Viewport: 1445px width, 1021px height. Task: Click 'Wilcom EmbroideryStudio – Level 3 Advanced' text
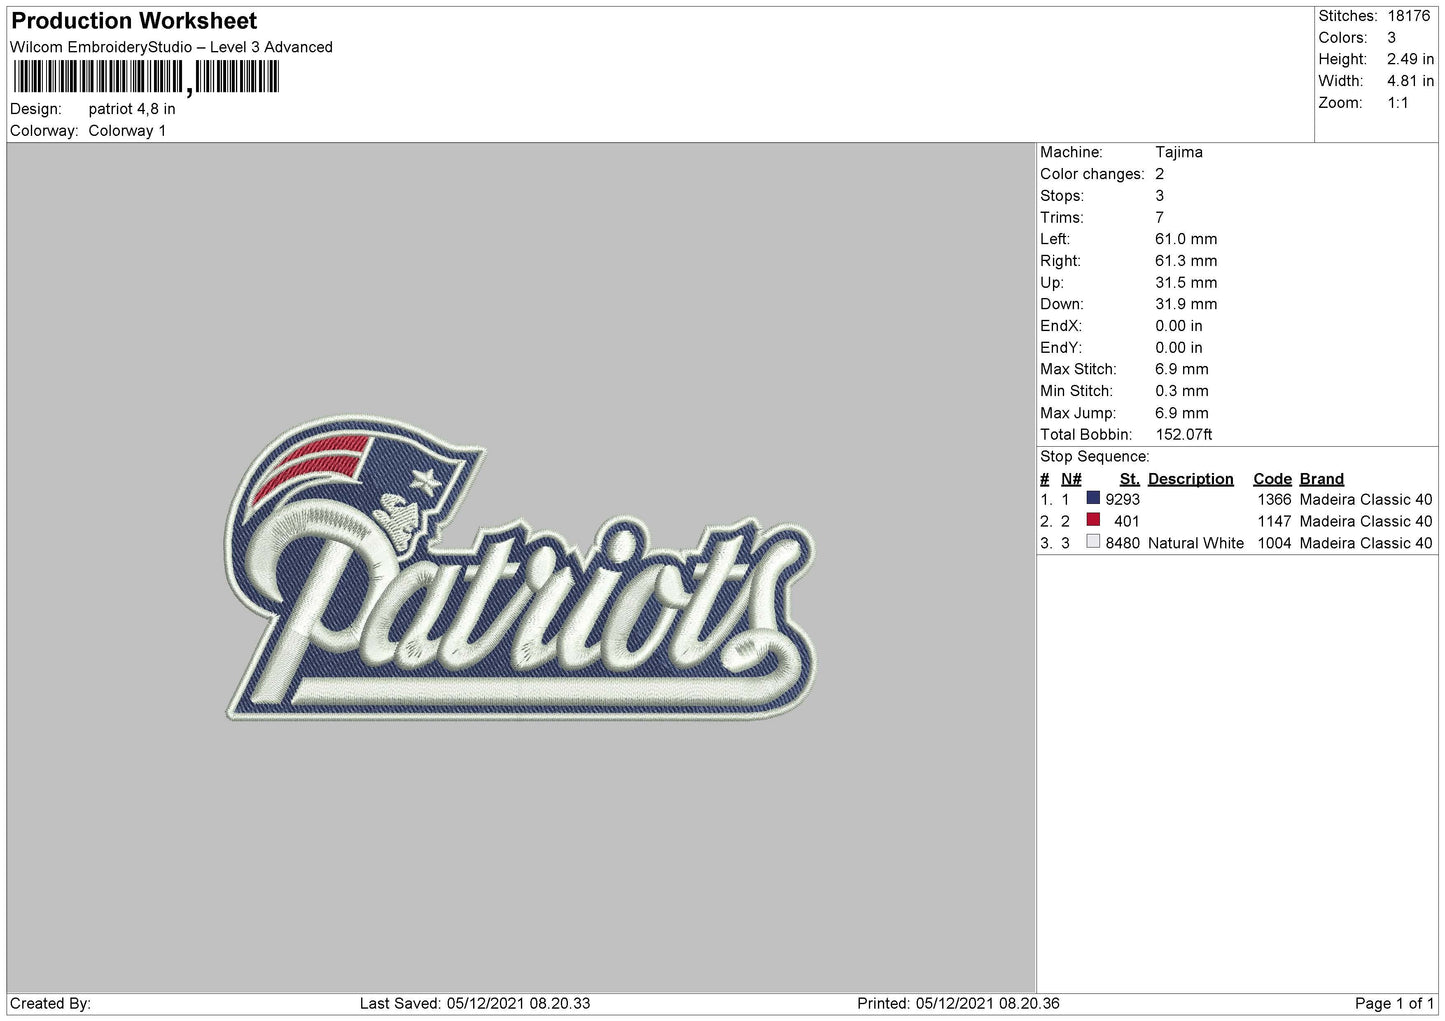(171, 47)
